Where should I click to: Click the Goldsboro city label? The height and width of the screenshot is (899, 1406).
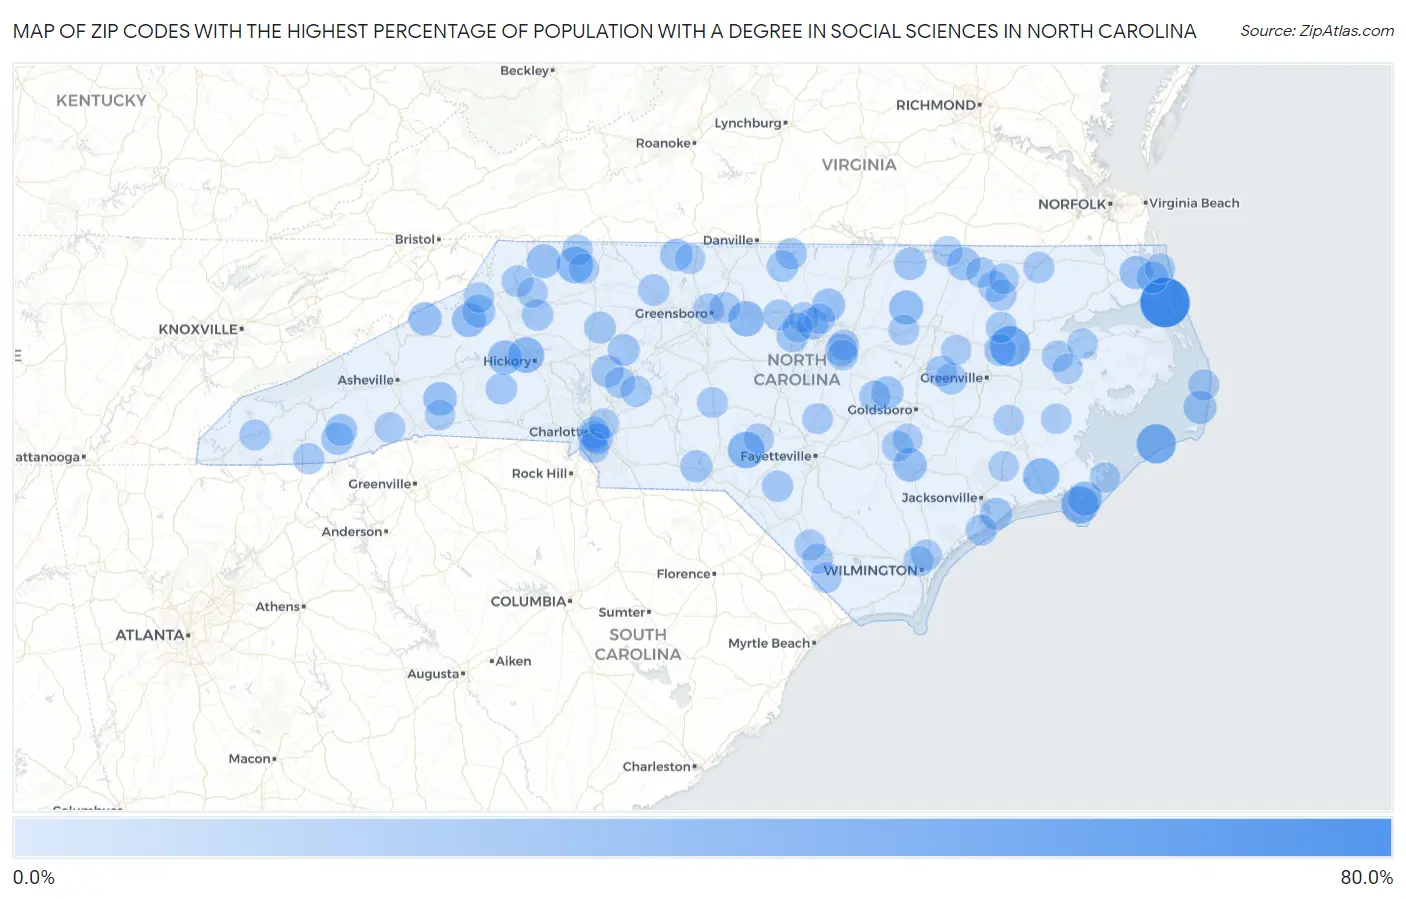[880, 409]
